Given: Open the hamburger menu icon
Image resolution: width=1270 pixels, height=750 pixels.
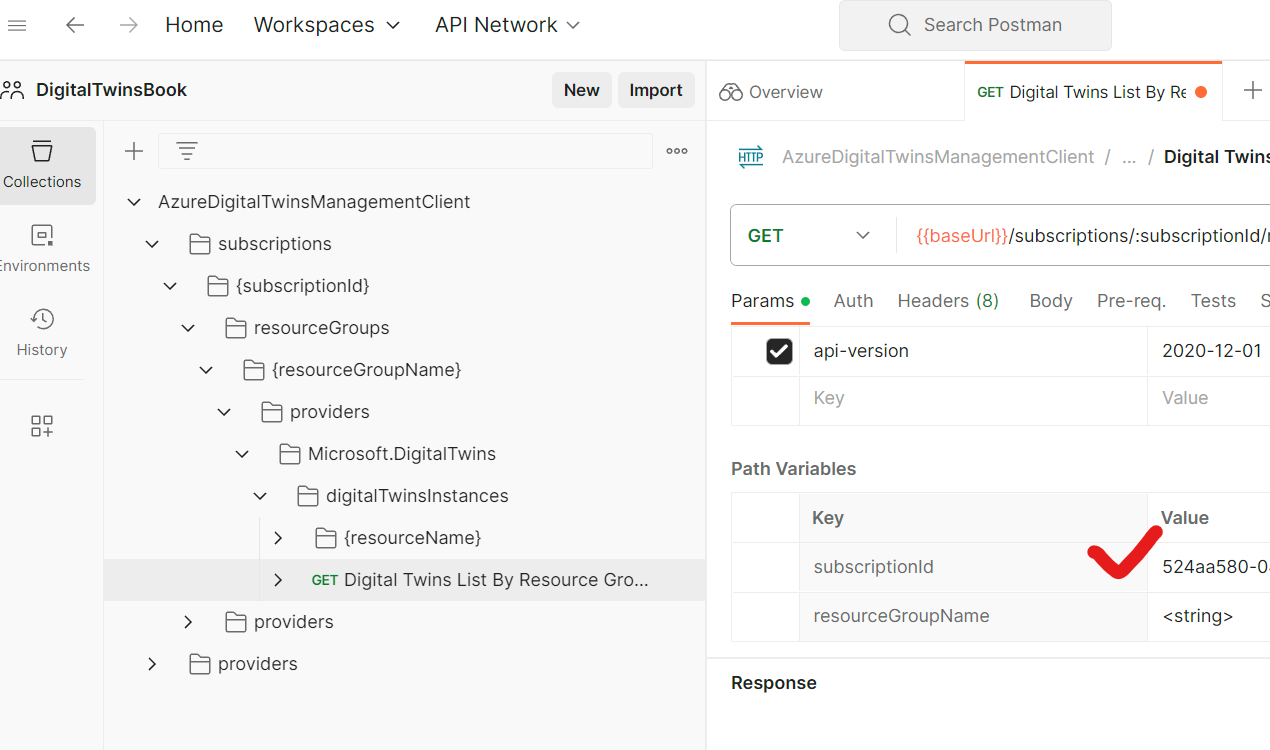Looking at the screenshot, I should point(17,25).
